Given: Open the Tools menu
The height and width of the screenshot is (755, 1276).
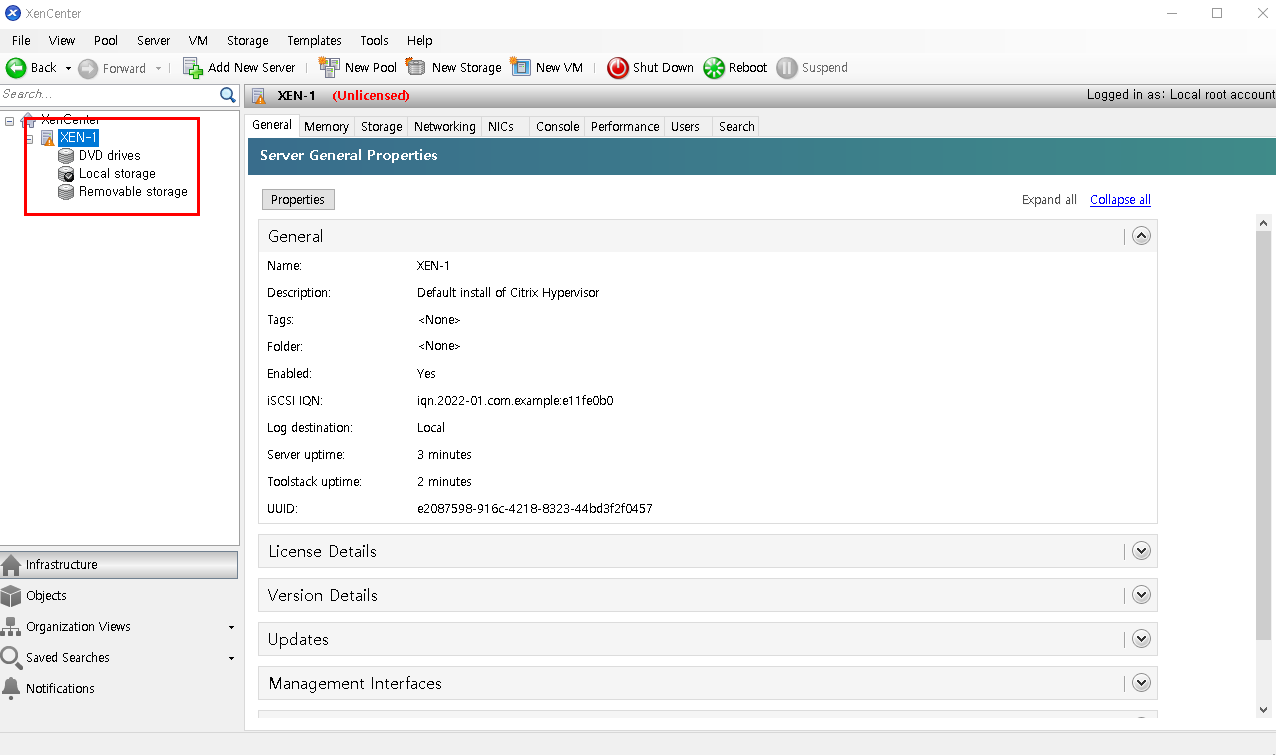Looking at the screenshot, I should coord(375,41).
